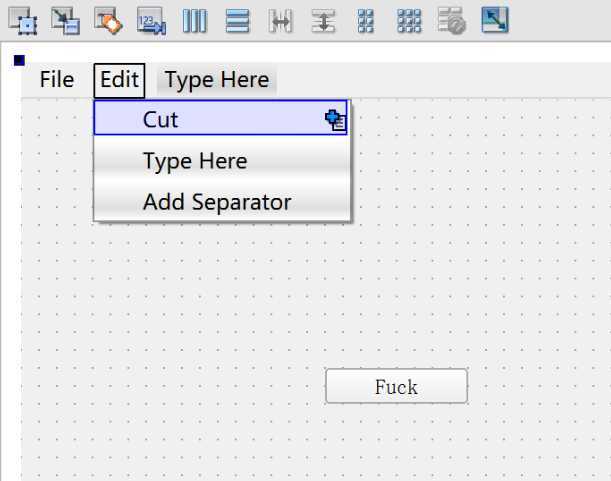Click the menu bar Type Here placeholder
The image size is (611, 481).
(x=217, y=80)
